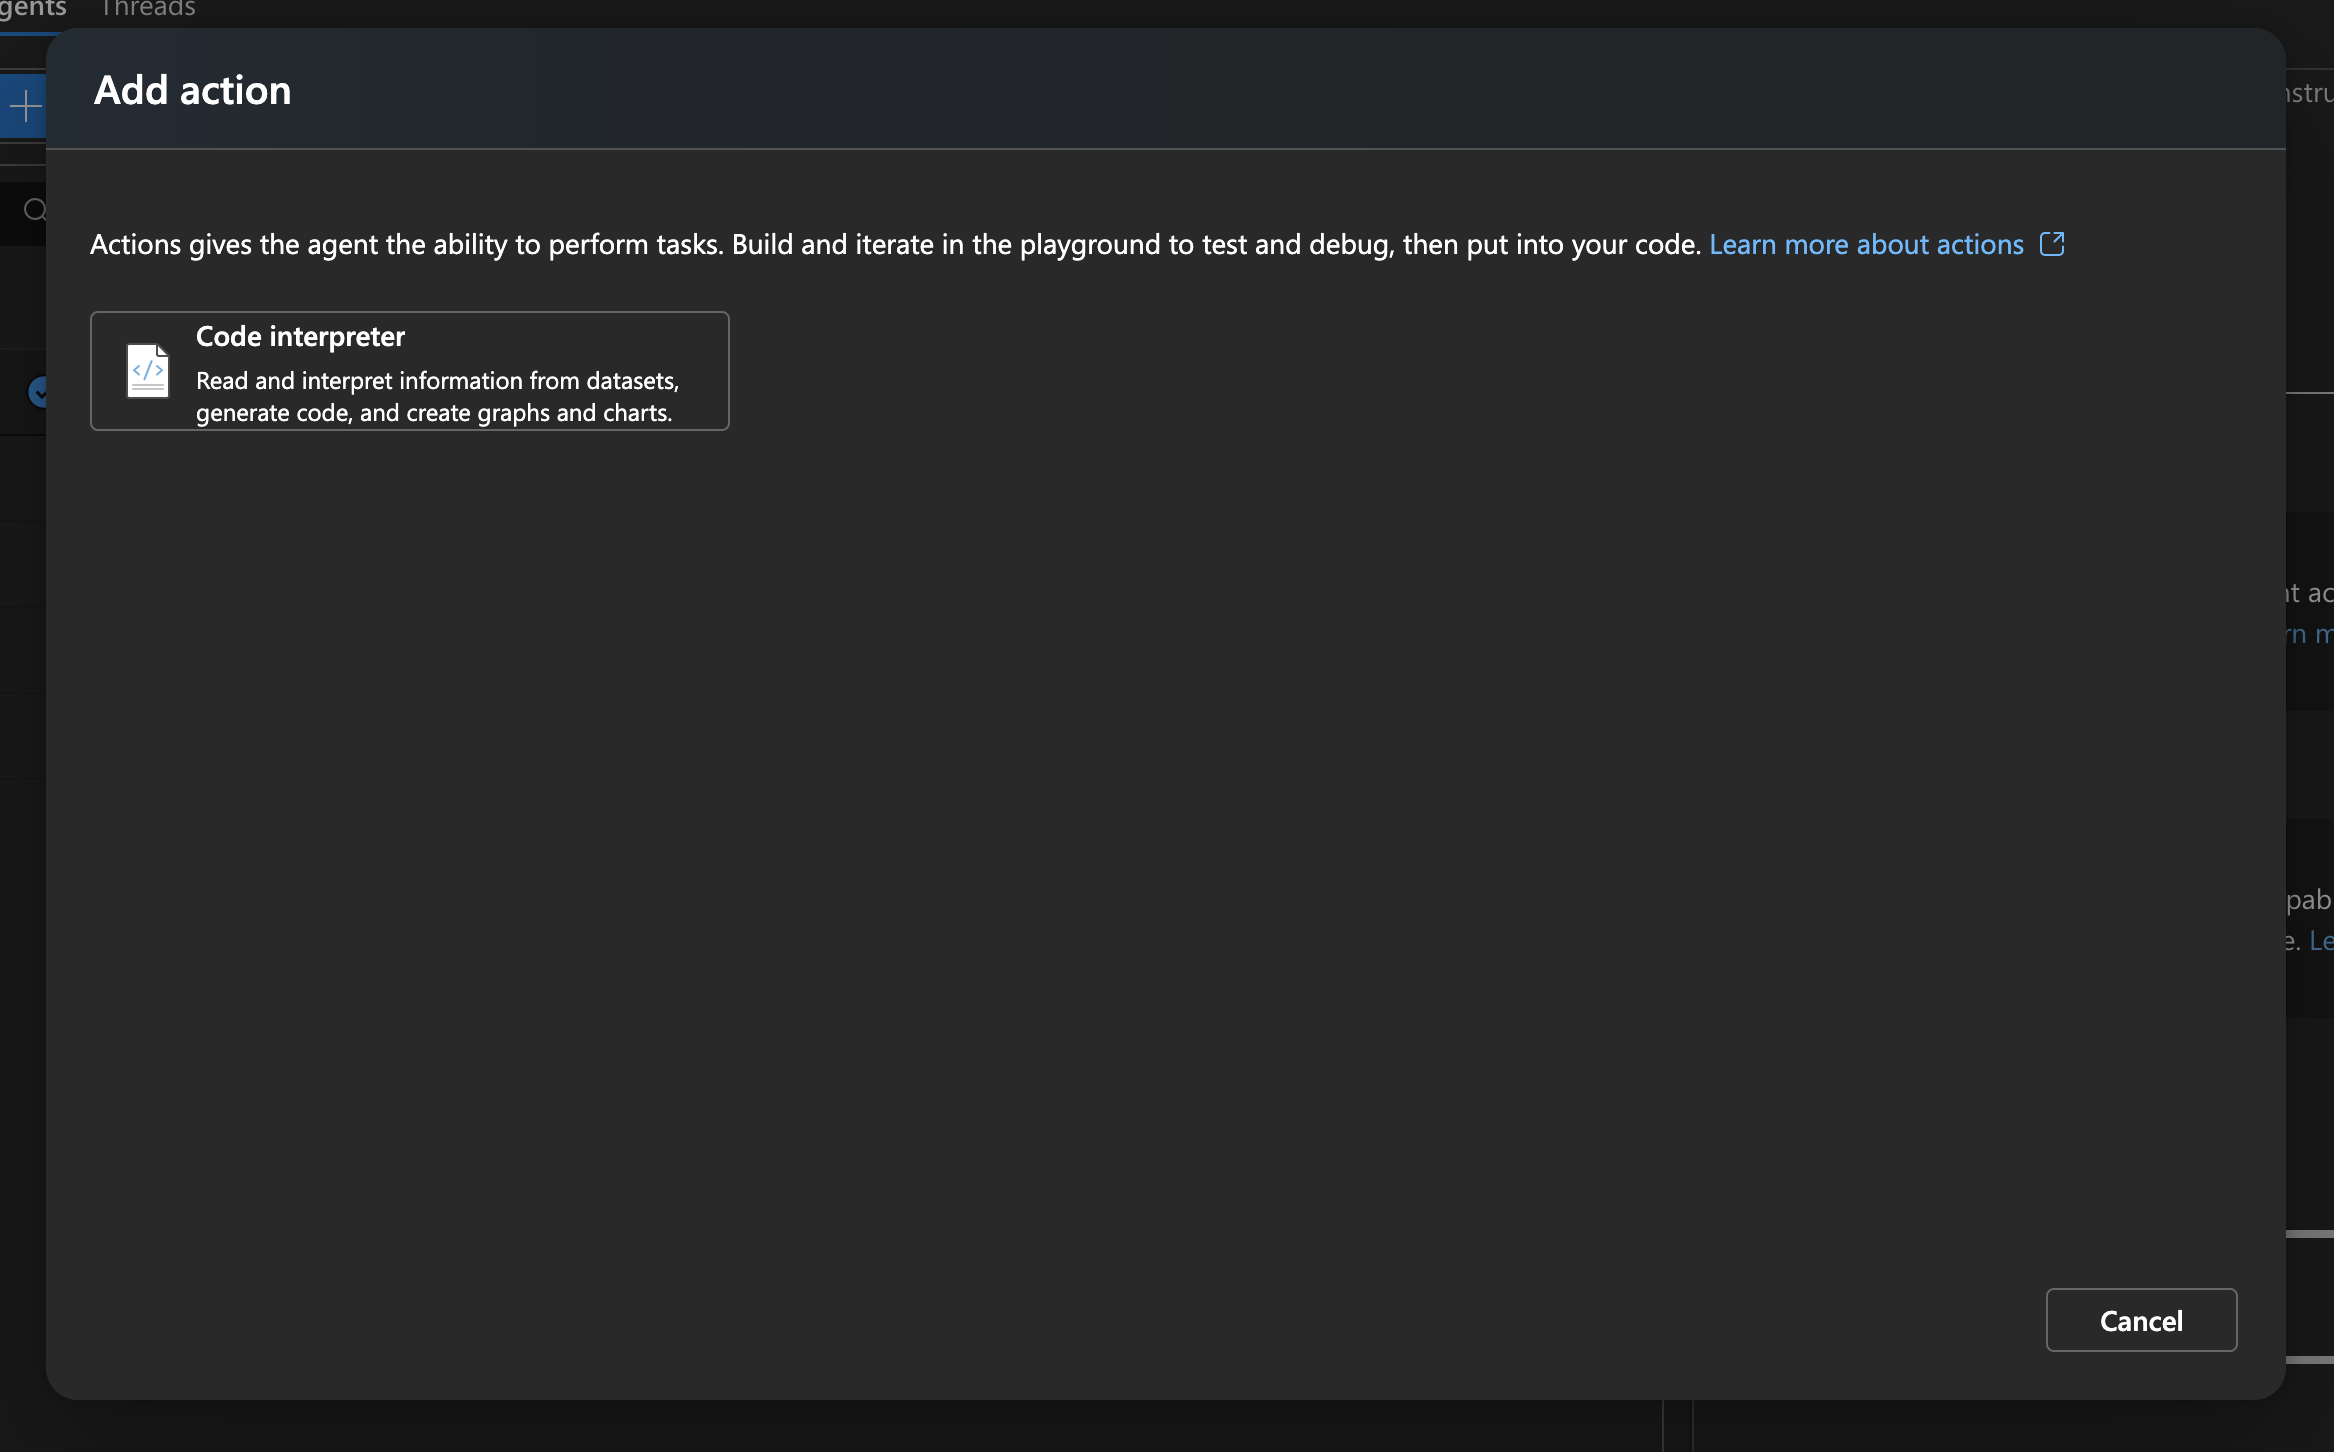Click the blue checkmark circle icon

39,392
